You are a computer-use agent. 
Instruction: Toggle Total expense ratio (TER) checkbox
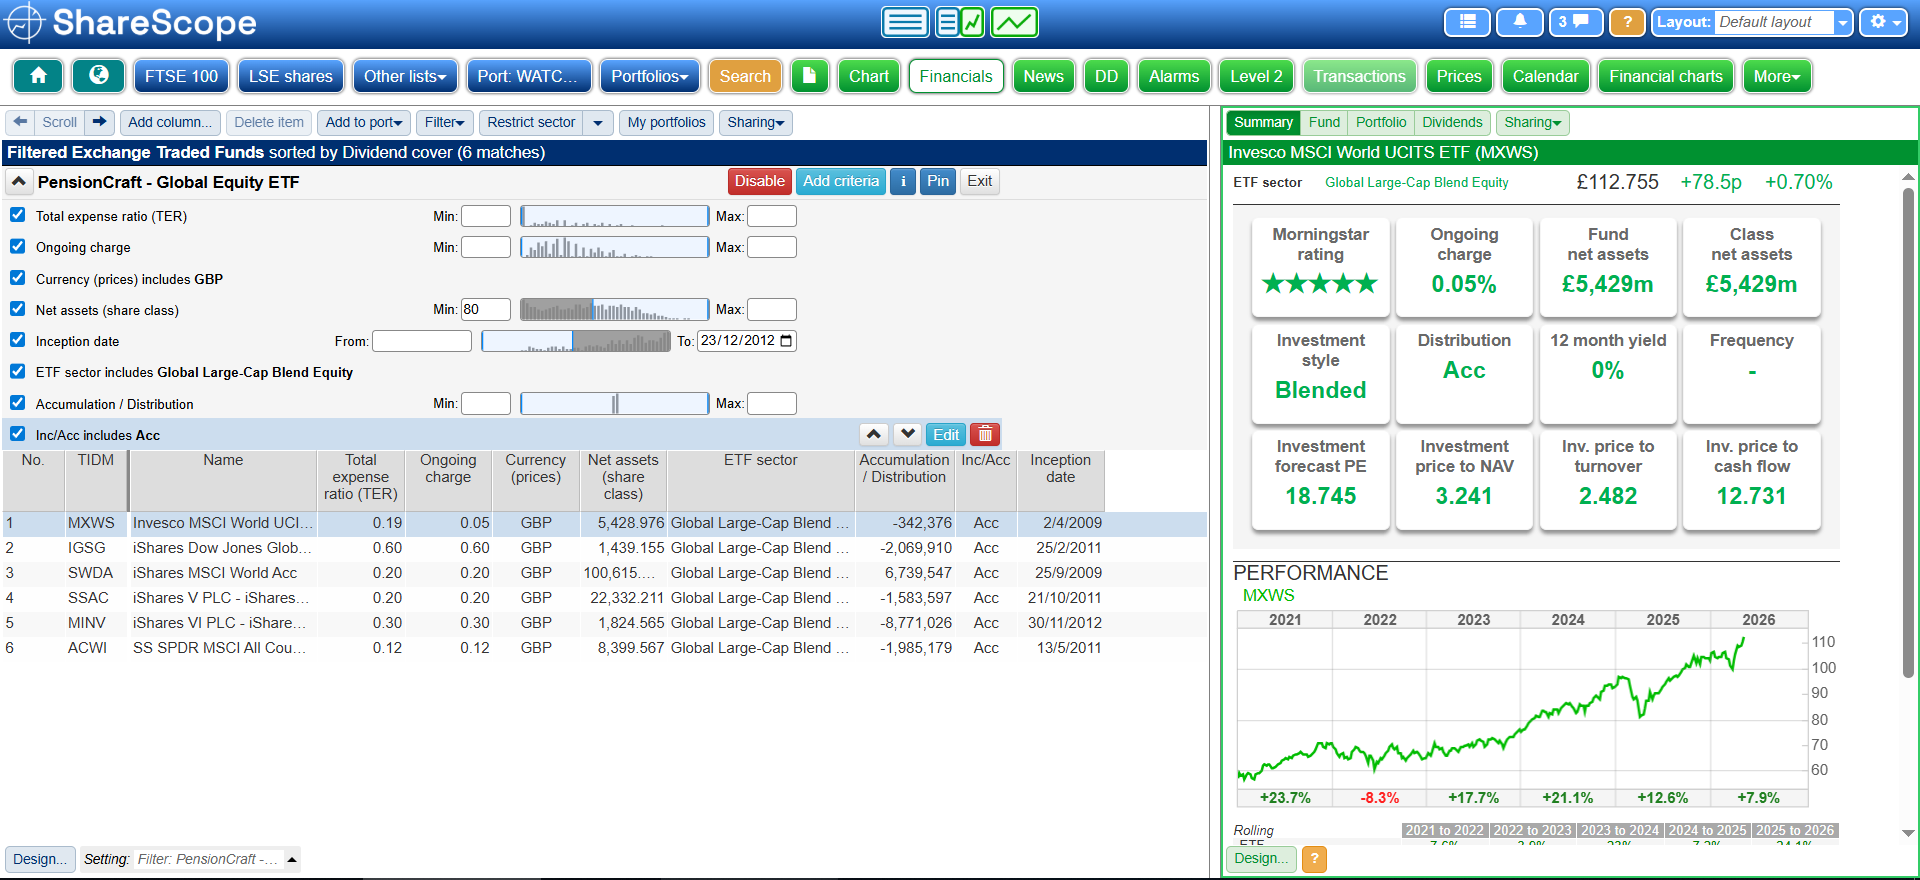click(17, 215)
